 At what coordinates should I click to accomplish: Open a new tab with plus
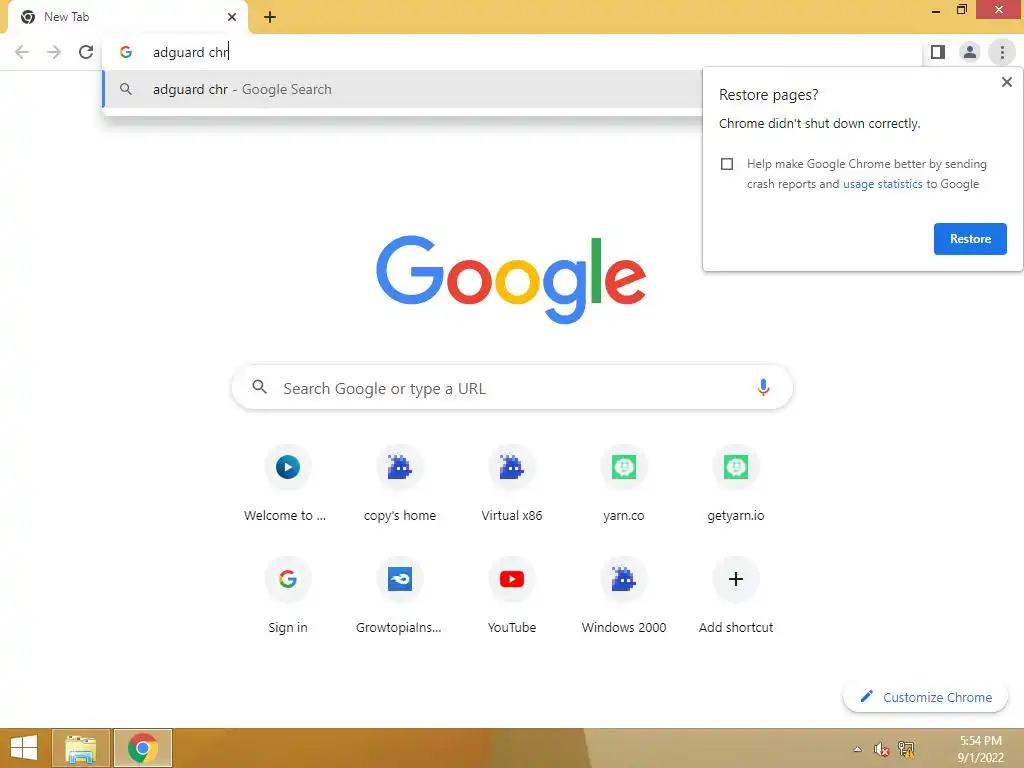tap(270, 17)
